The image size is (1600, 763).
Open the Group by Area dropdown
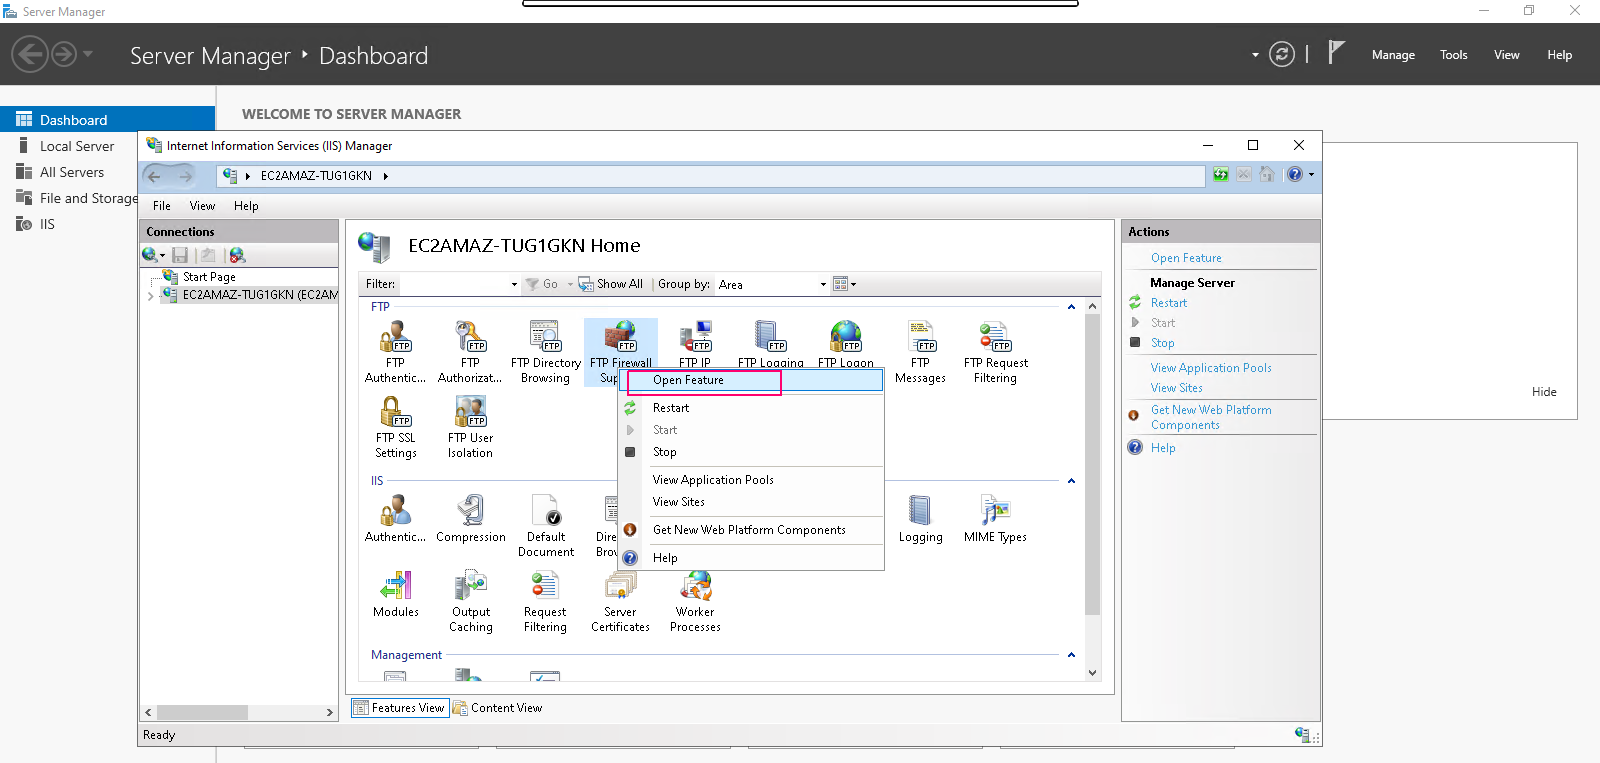click(823, 284)
